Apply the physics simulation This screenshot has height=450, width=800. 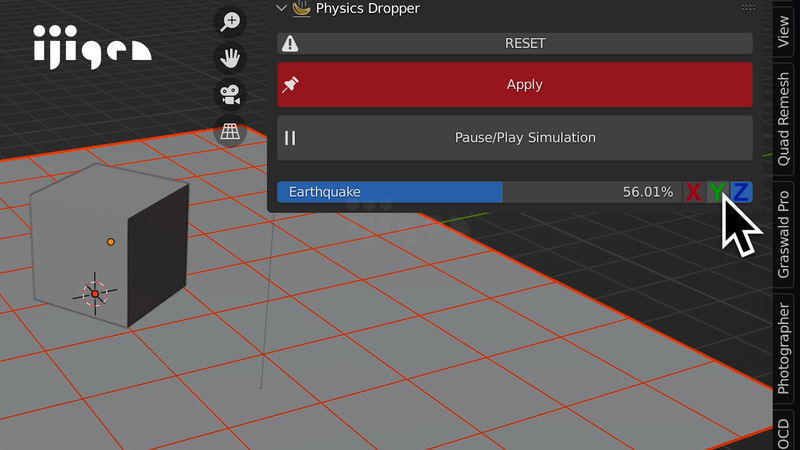tap(515, 85)
